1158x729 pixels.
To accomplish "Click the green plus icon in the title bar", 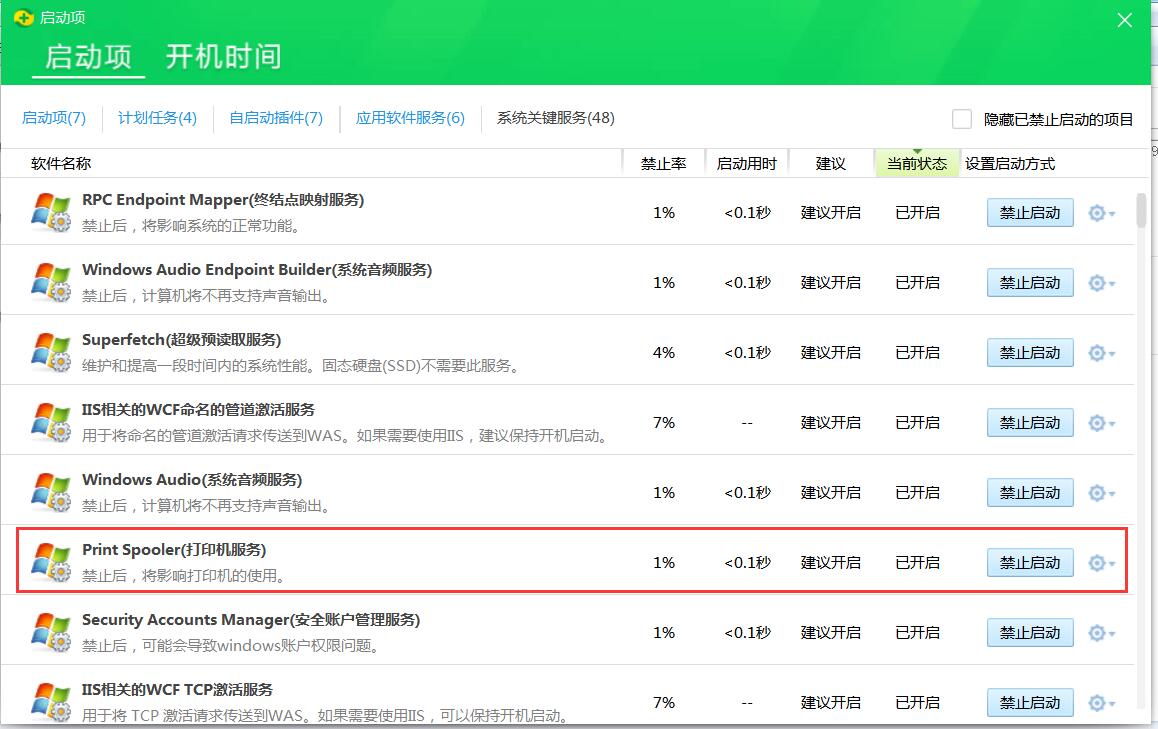I will (x=23, y=17).
